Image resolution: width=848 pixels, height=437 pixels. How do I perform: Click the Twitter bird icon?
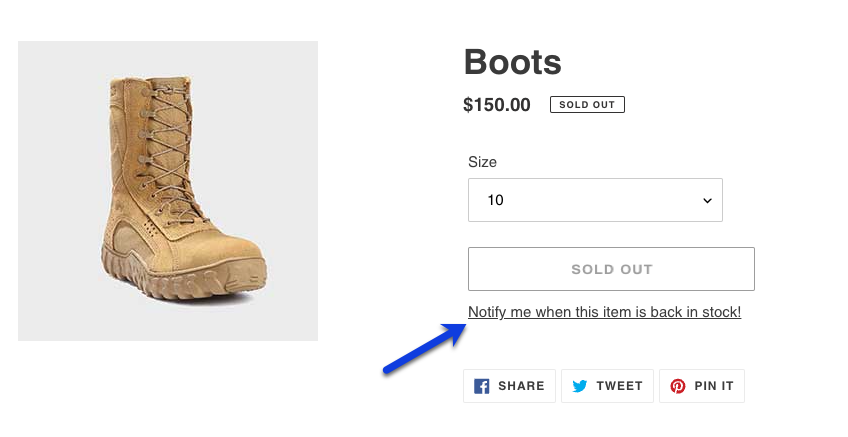click(x=581, y=386)
